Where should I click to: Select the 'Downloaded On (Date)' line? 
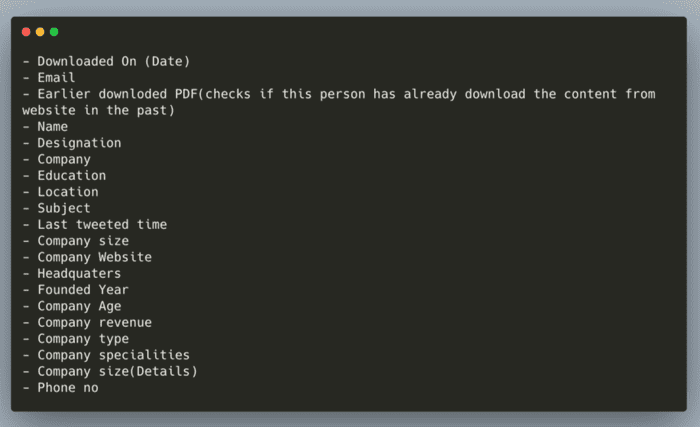tap(106, 61)
